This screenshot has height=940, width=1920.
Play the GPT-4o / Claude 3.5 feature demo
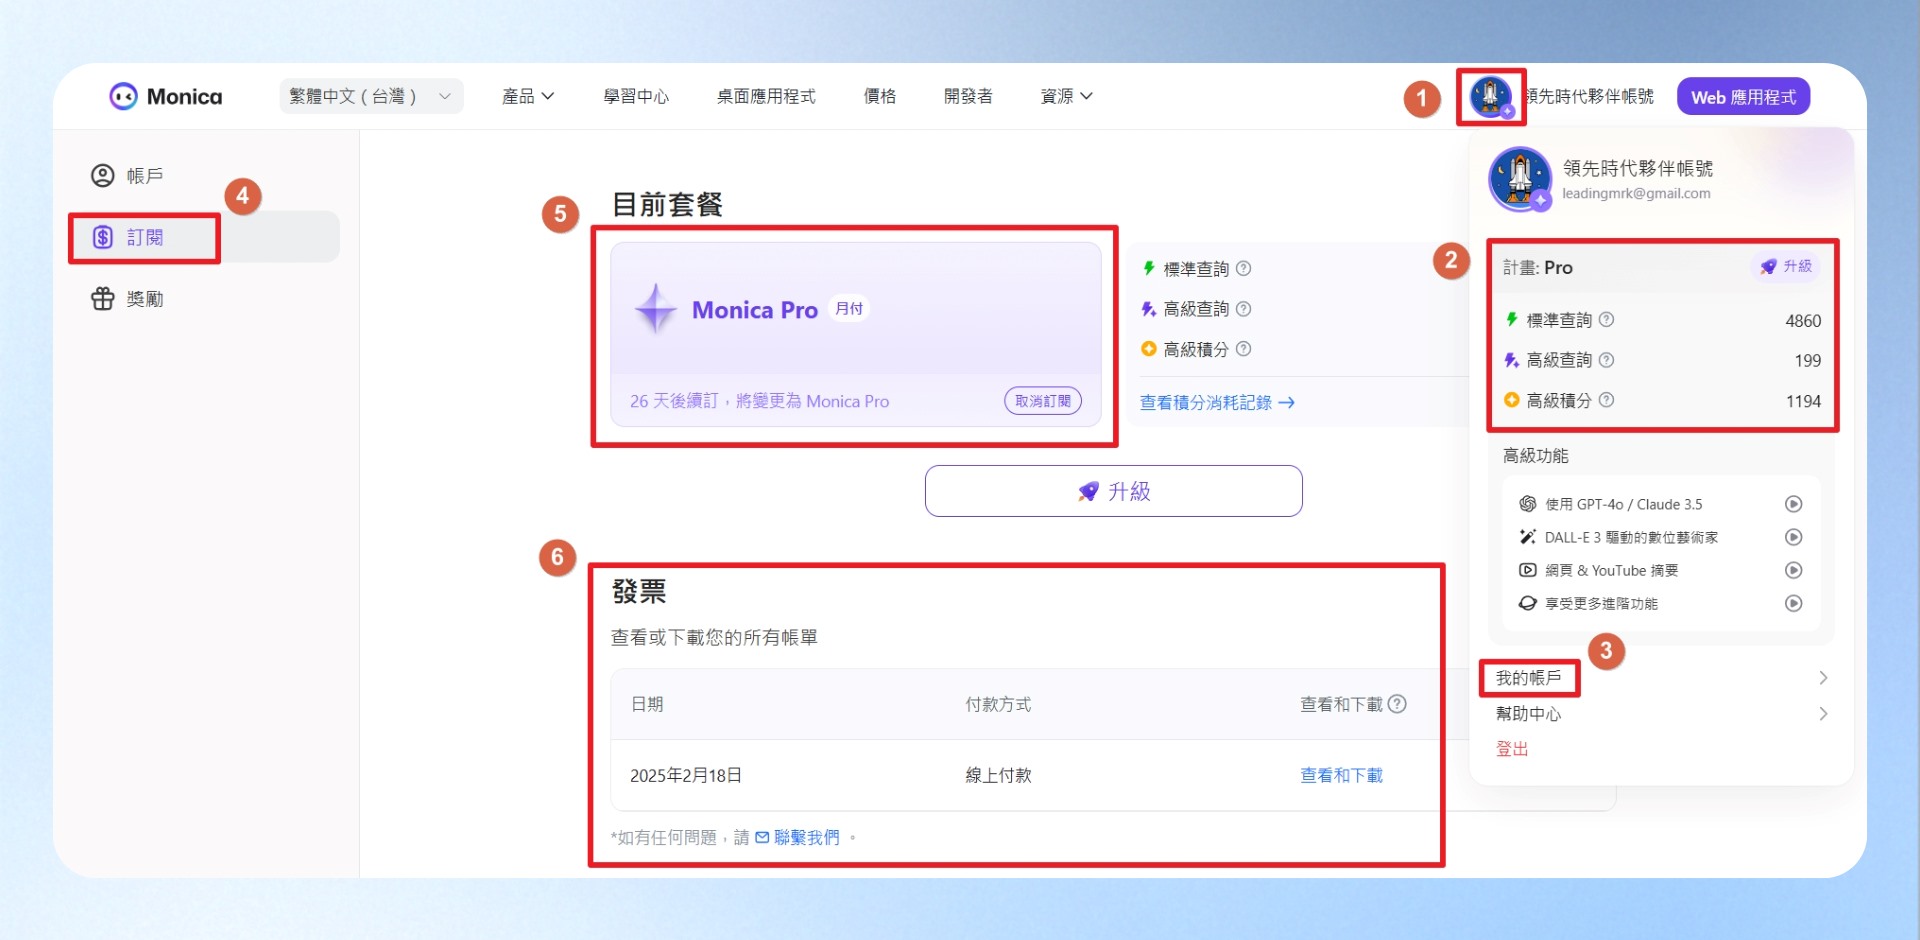point(1794,504)
